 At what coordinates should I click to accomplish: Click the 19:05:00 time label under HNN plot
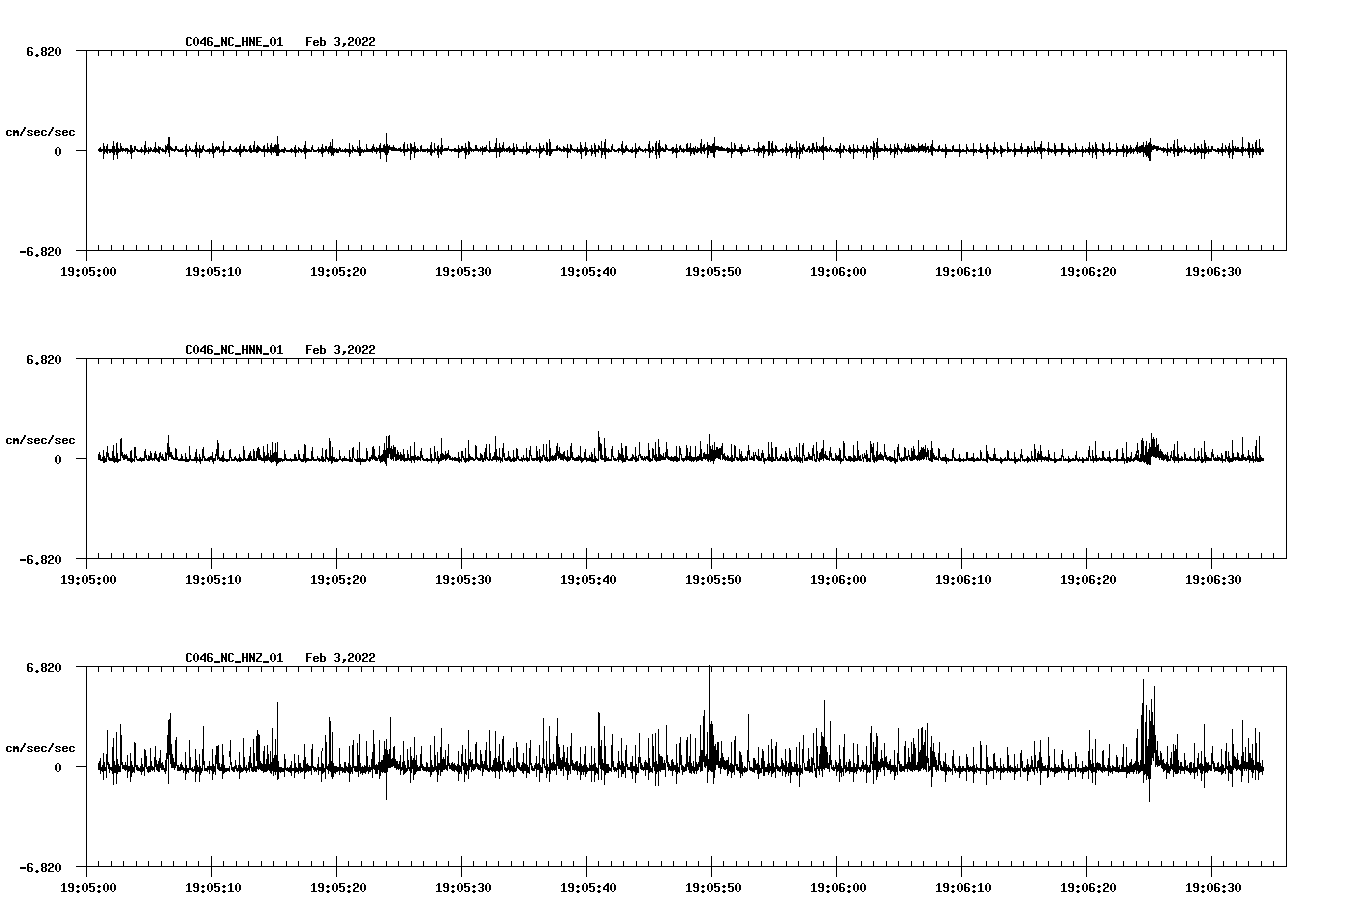click(x=88, y=579)
